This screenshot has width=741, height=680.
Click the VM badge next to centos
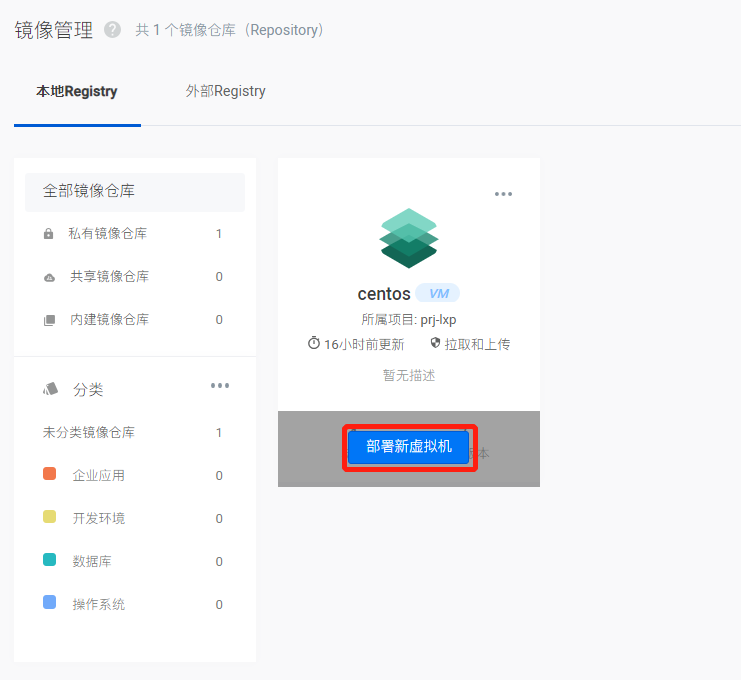[438, 294]
